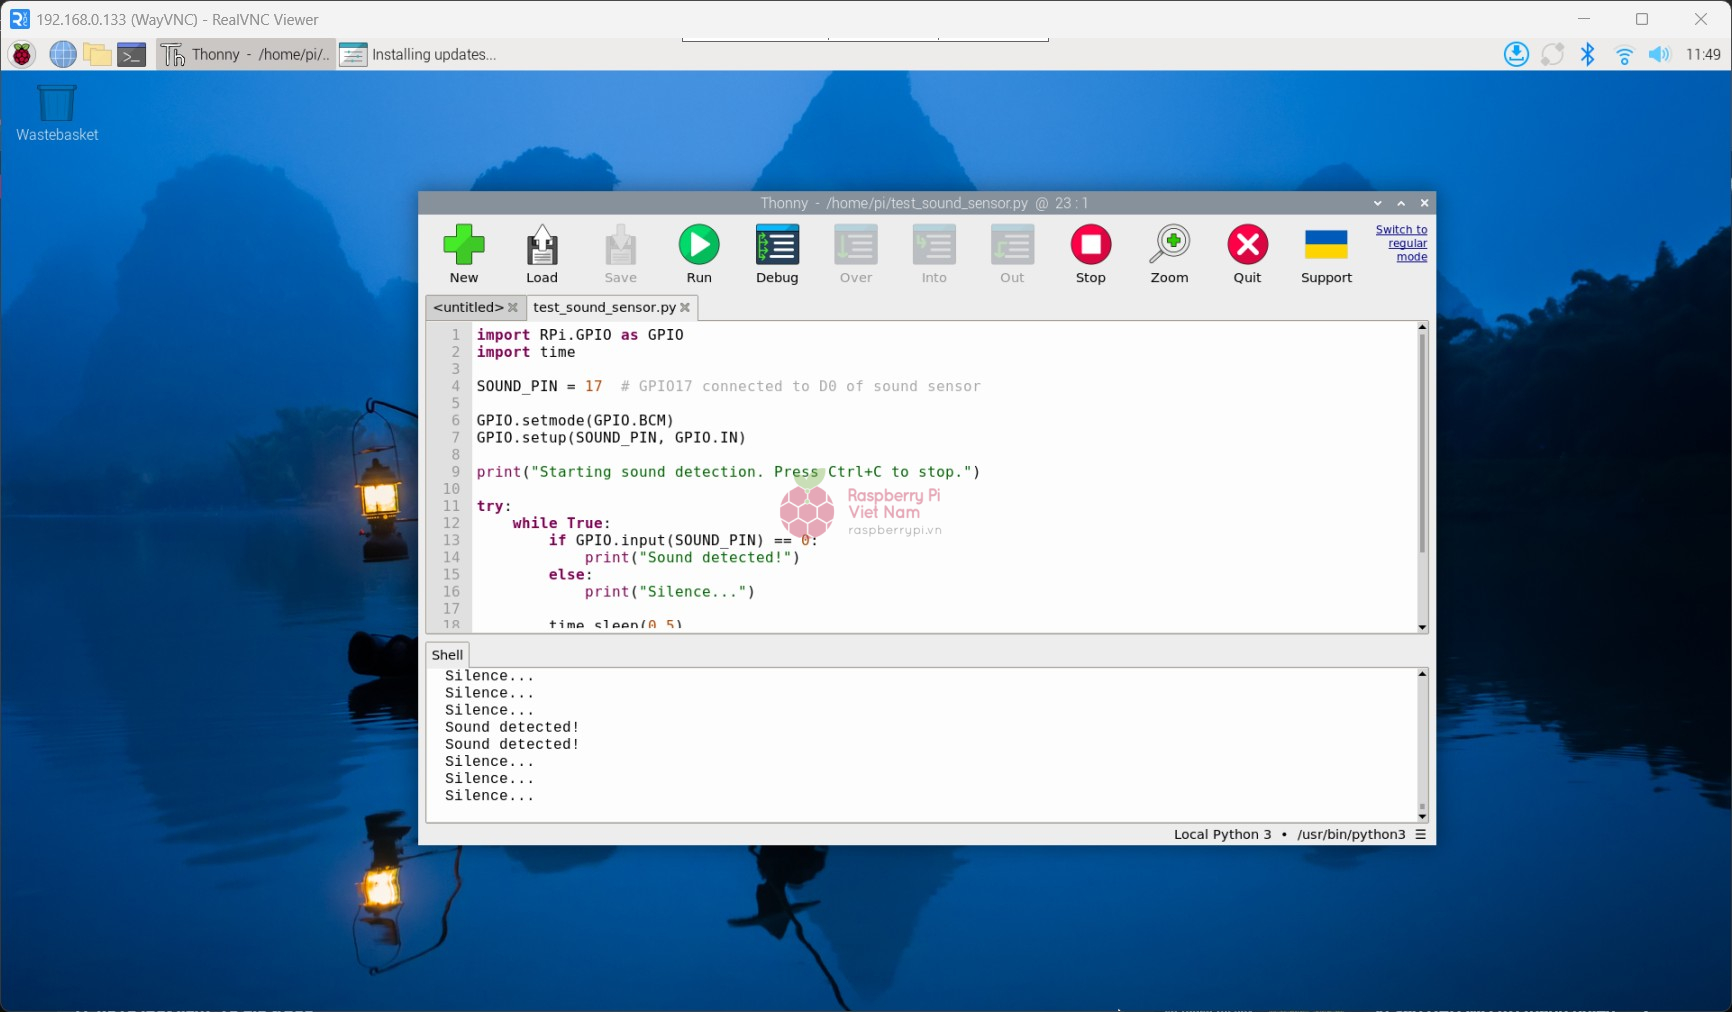
Task: Start debugging with the Debug icon
Action: [777, 246]
